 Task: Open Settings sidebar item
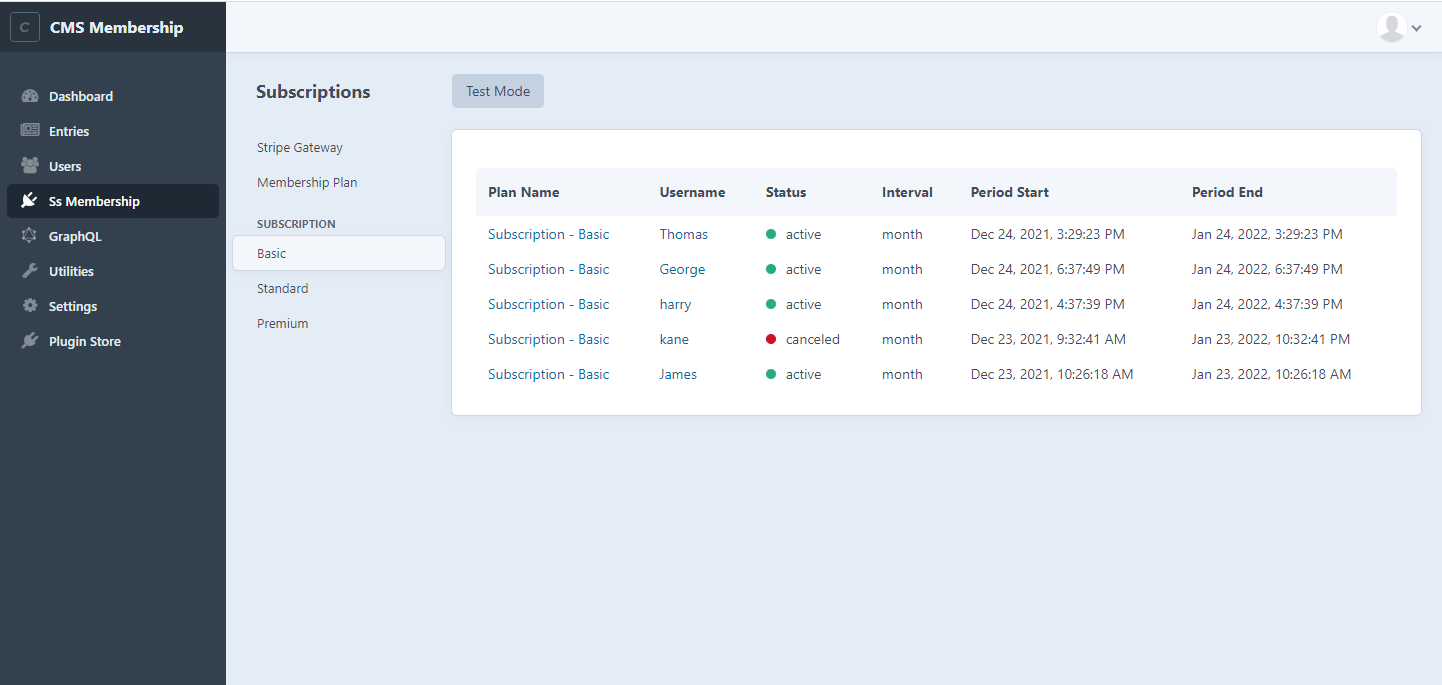point(113,306)
